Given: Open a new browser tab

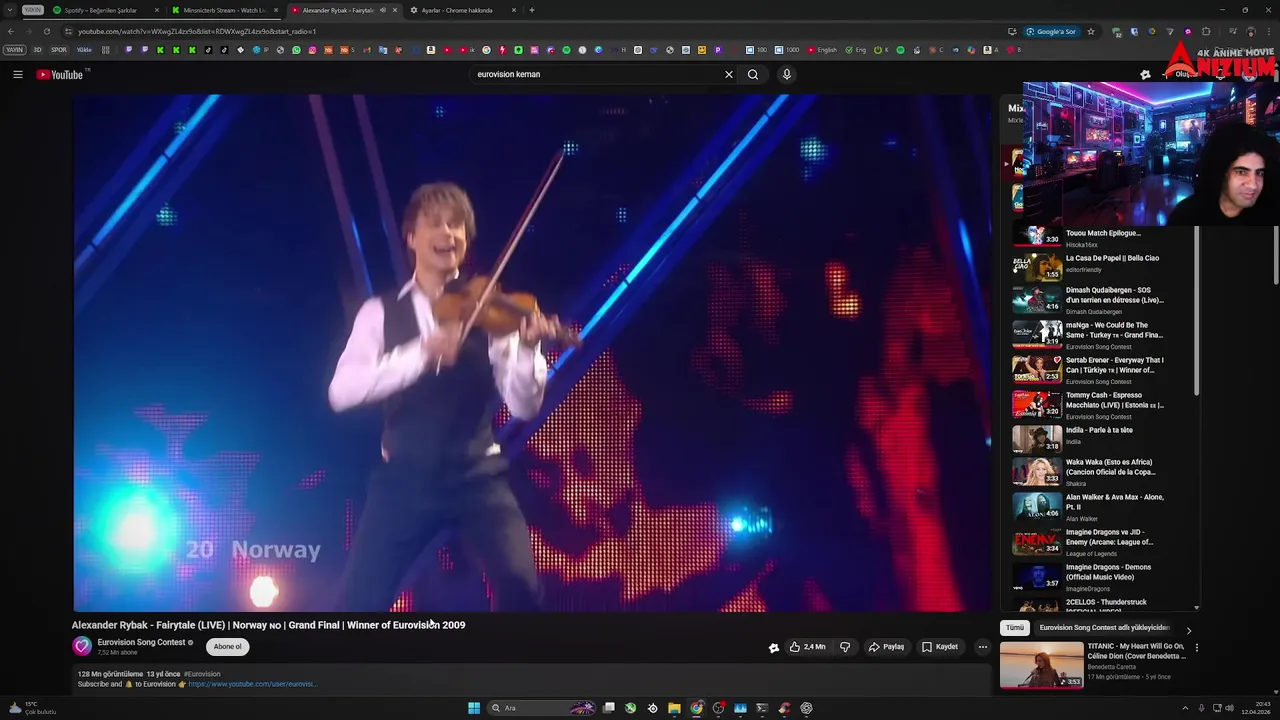Looking at the screenshot, I should pyautogui.click(x=531, y=10).
